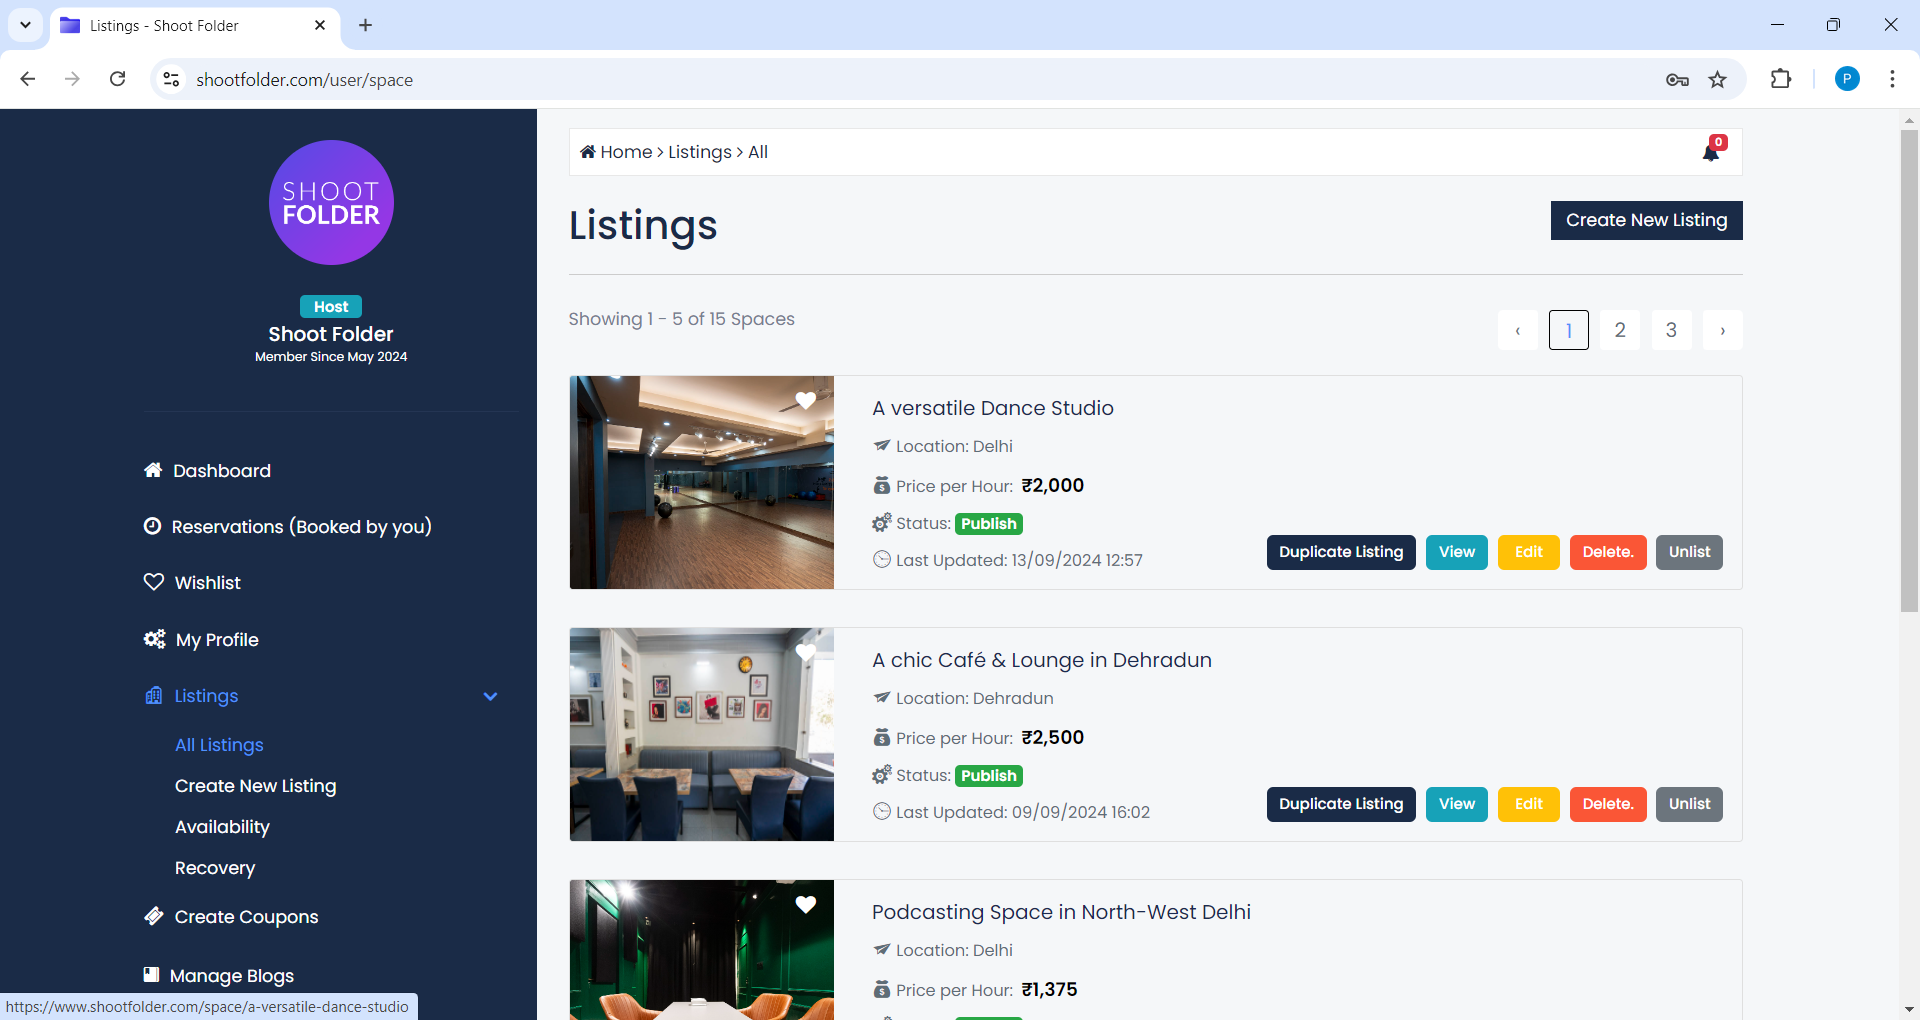Viewport: 1920px width, 1020px height.
Task: Click the browser address bar URL
Action: pos(304,80)
